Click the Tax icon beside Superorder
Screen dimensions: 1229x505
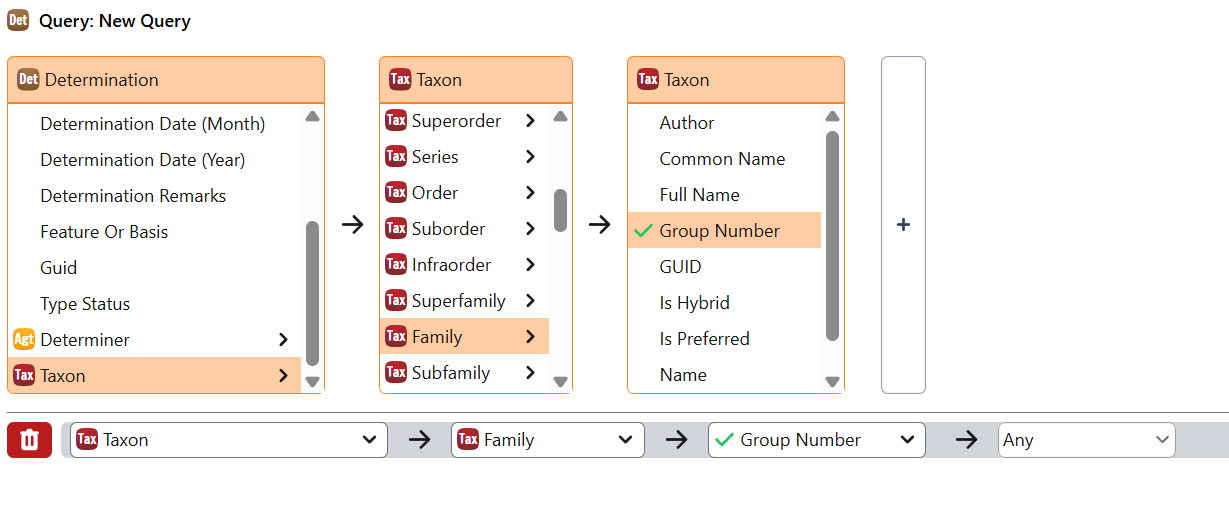396,121
